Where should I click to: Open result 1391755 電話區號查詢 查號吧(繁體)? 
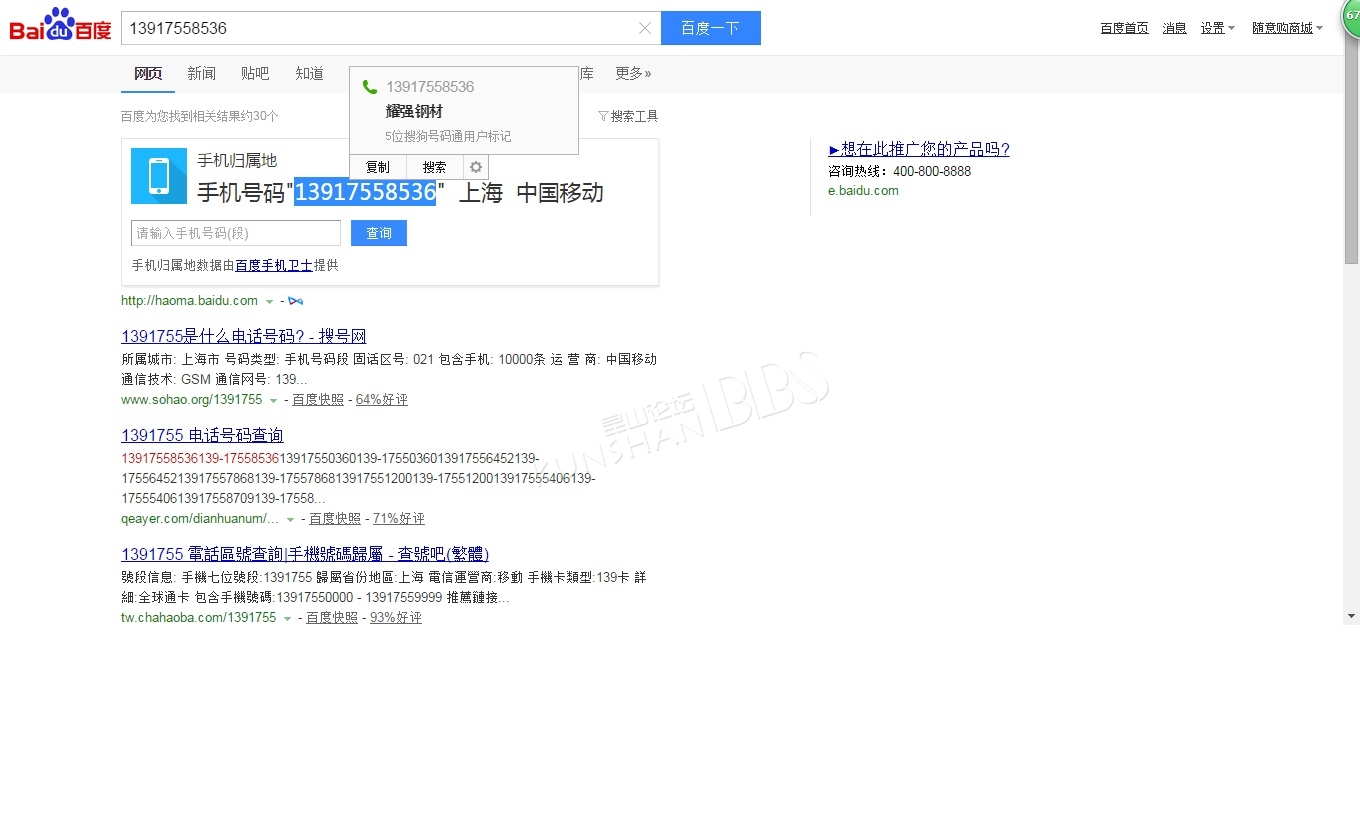(305, 554)
